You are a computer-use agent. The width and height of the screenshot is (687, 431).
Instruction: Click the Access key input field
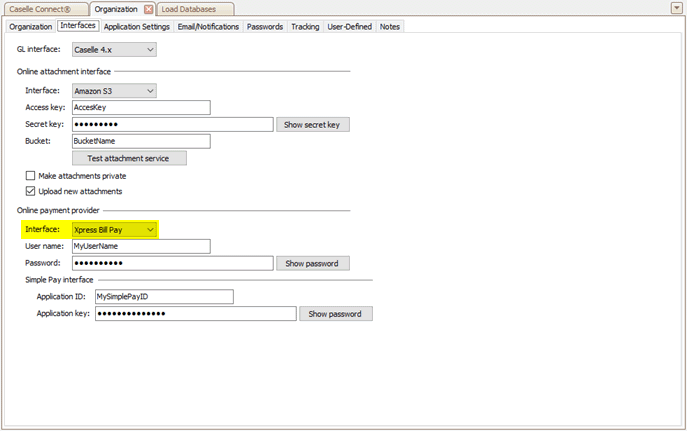[141, 107]
